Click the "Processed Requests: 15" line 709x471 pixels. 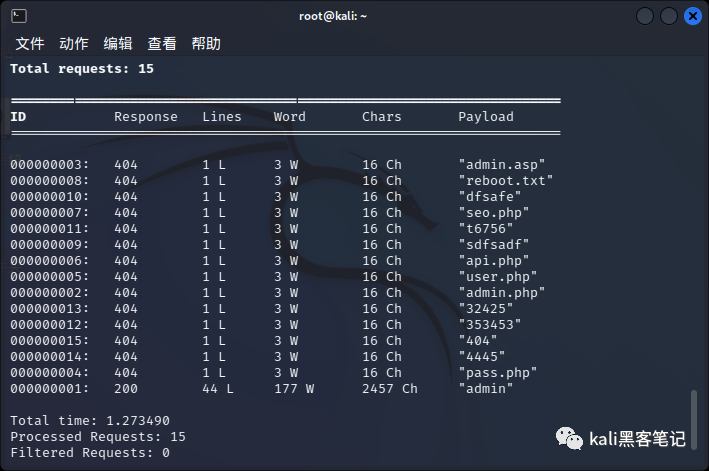98,437
